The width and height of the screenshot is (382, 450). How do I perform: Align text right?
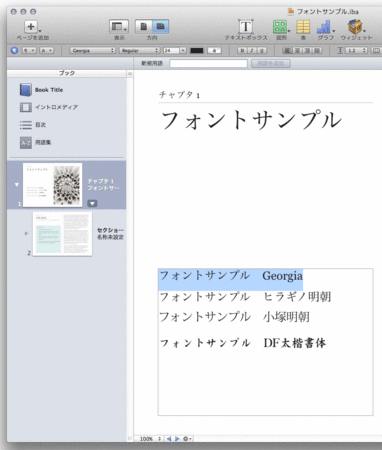pos(307,50)
